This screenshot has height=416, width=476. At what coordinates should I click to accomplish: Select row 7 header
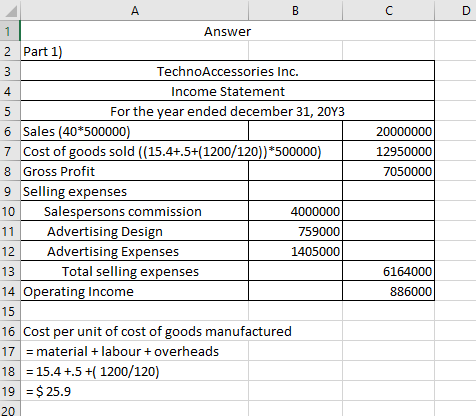(10, 151)
